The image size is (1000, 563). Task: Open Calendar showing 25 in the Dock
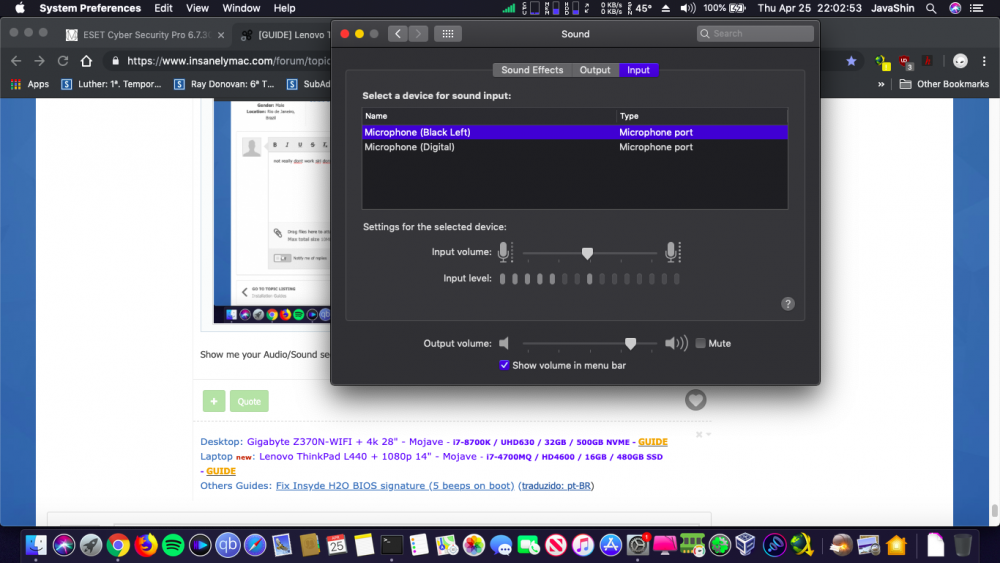337,545
